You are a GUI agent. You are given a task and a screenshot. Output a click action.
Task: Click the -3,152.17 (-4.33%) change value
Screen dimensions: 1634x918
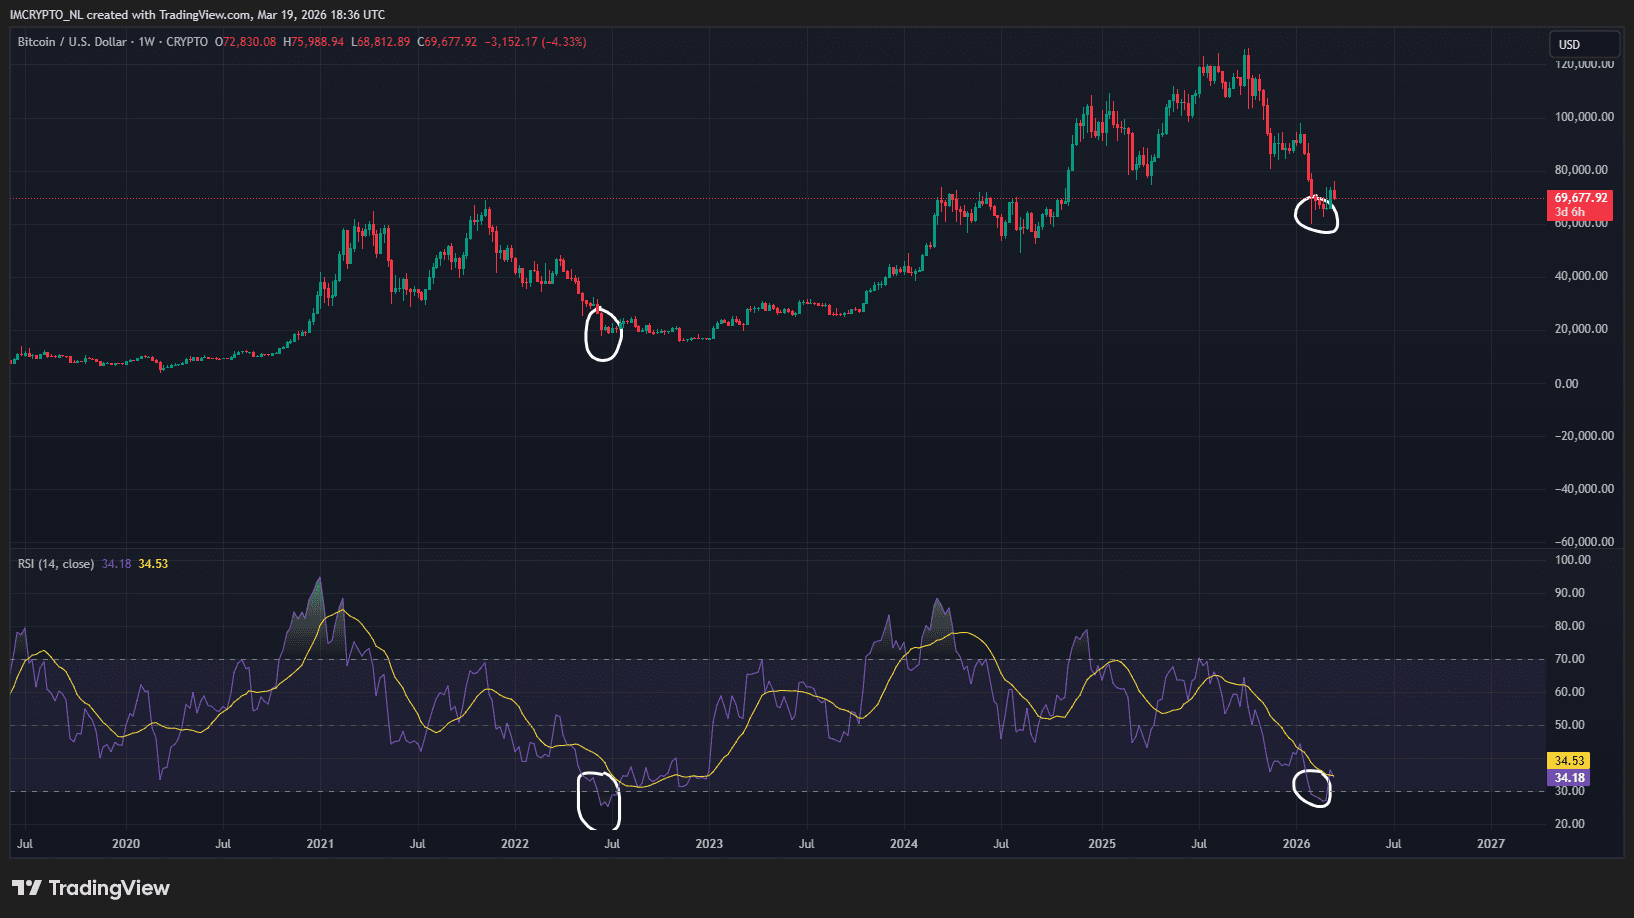click(x=535, y=42)
